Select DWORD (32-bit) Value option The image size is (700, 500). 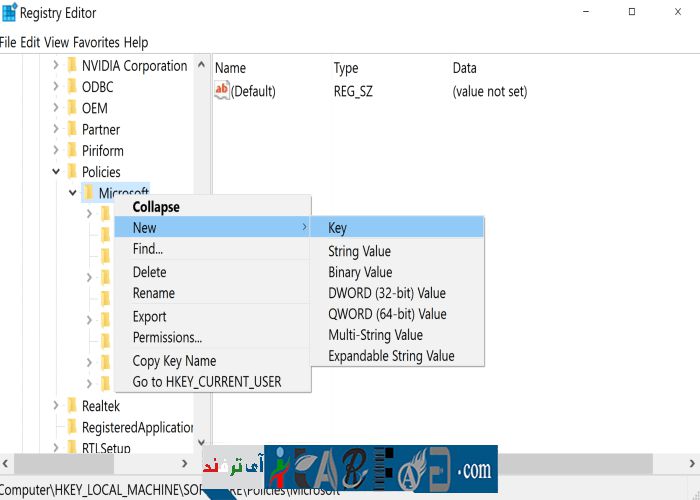pos(387,293)
